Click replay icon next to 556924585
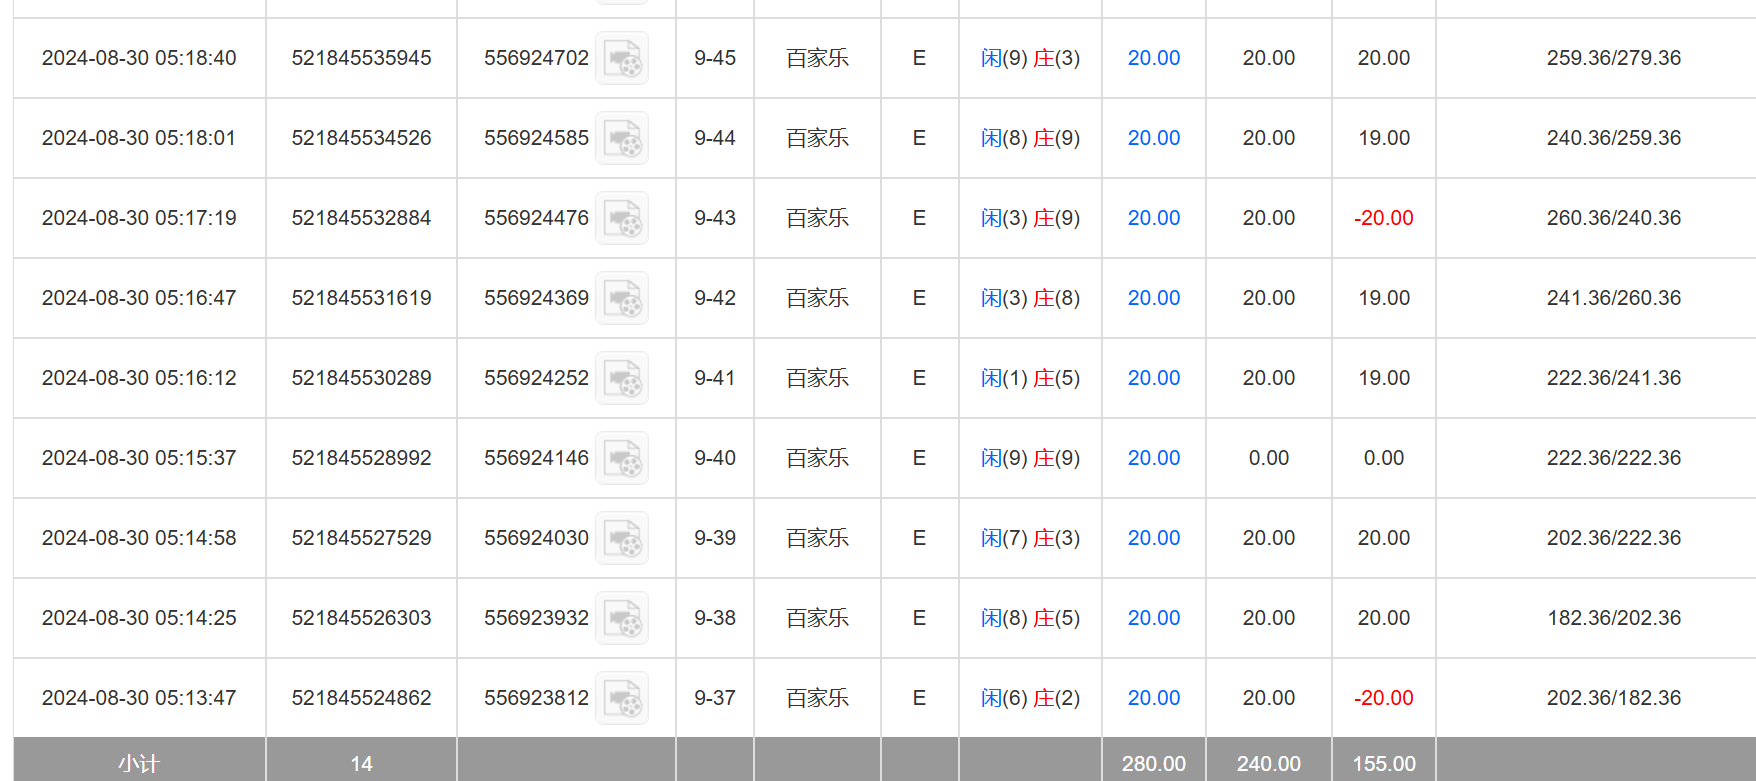Viewport: 1756px width, 781px height. 622,138
